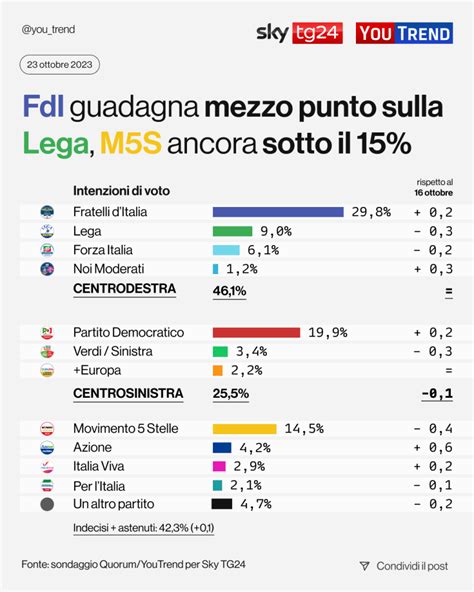Click the Forza Italia party logo
The width and height of the screenshot is (474, 592).
[x=47, y=250]
